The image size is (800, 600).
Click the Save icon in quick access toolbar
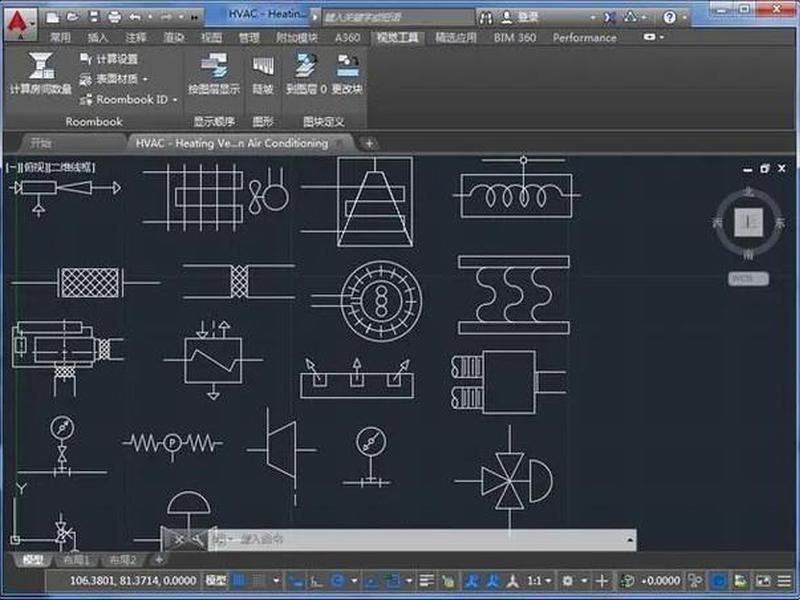point(94,17)
